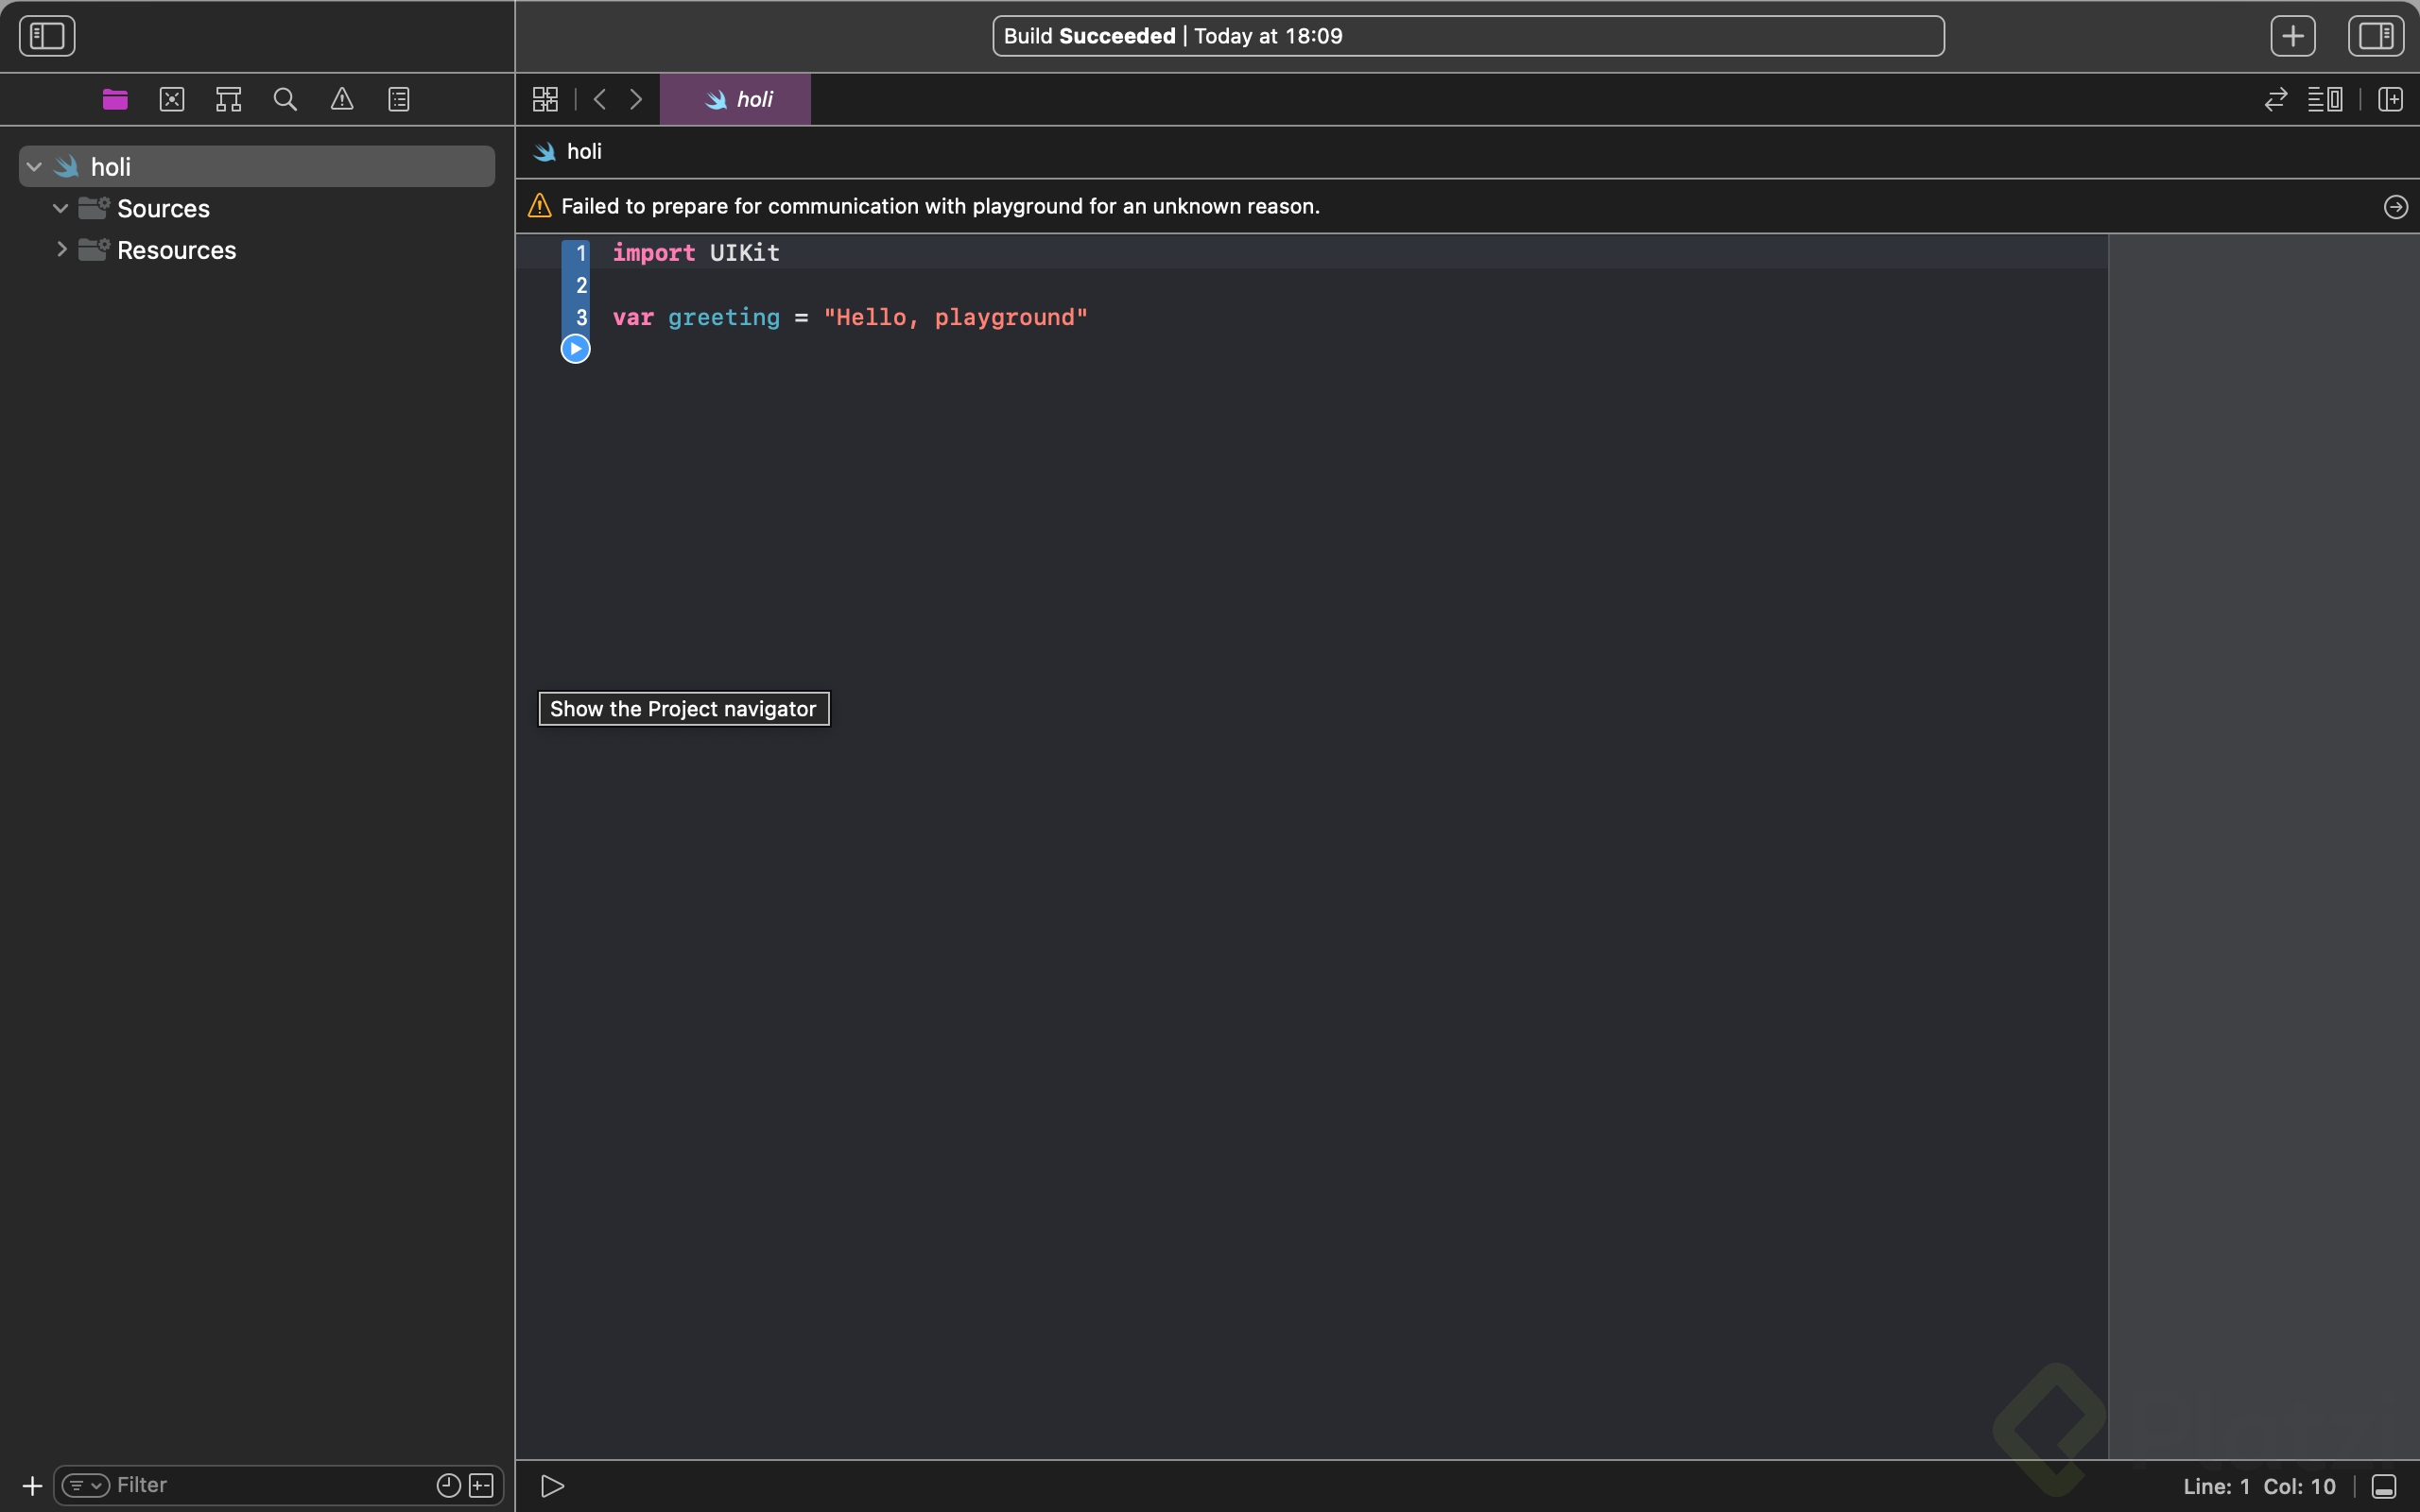The image size is (2420, 1512).
Task: Add a new file with plus button
Action: [x=32, y=1486]
